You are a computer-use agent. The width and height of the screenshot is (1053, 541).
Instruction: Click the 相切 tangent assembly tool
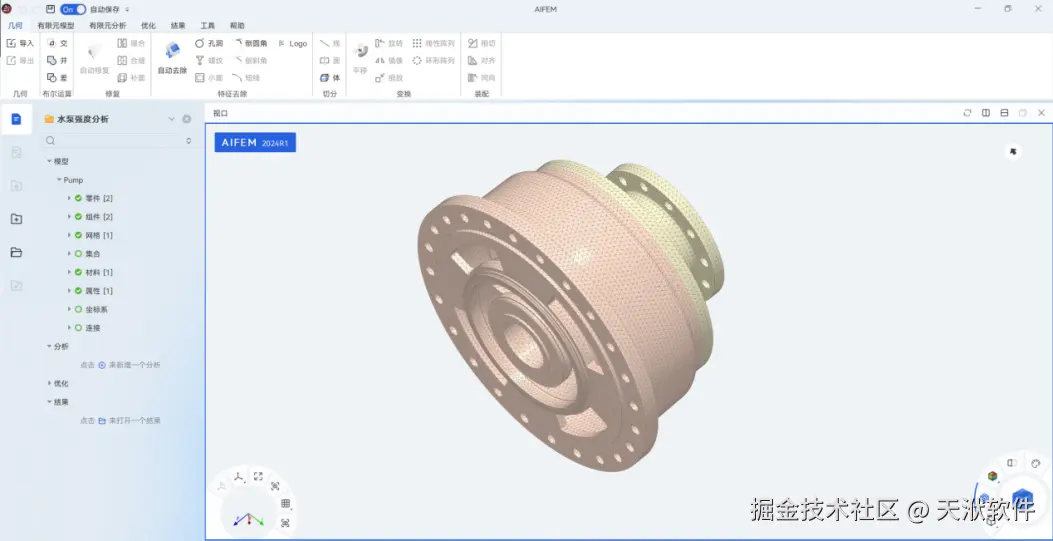tap(482, 43)
